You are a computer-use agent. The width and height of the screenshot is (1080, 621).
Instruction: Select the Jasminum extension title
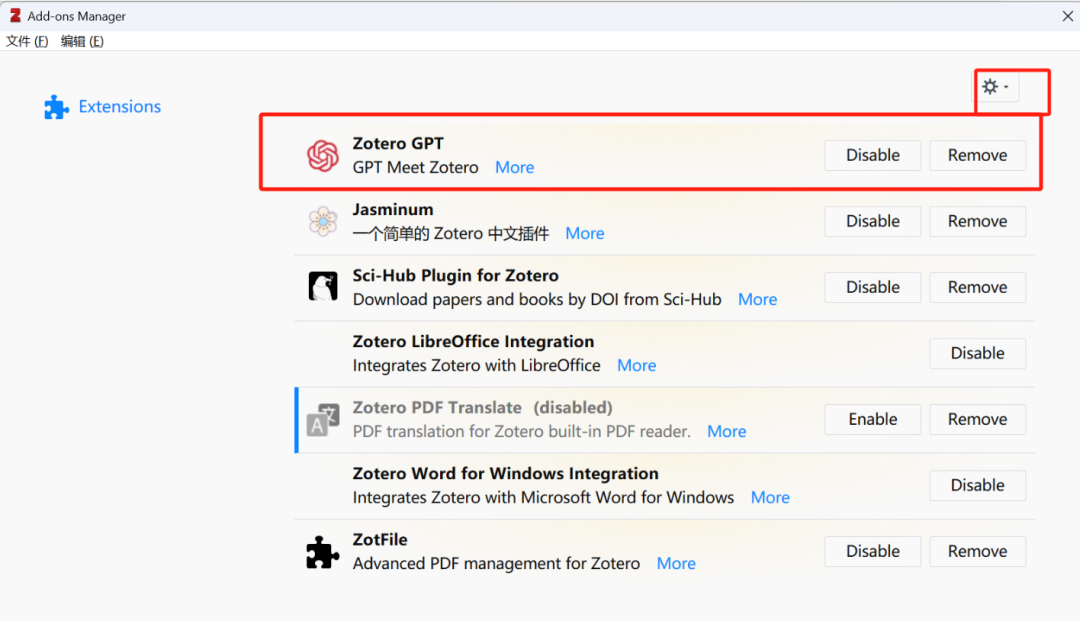(x=393, y=209)
